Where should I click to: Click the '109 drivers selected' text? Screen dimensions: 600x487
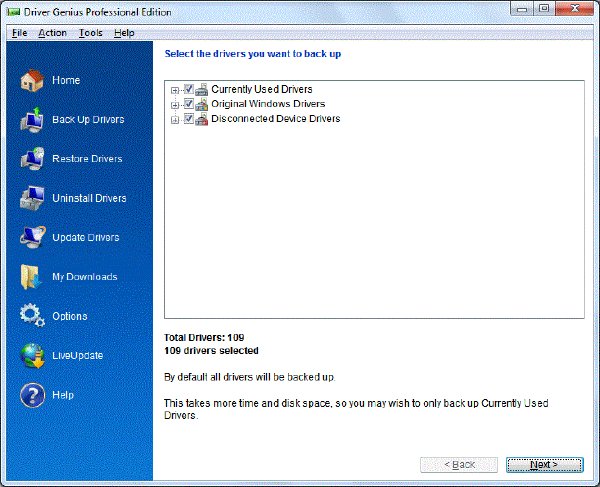pyautogui.click(x=211, y=351)
